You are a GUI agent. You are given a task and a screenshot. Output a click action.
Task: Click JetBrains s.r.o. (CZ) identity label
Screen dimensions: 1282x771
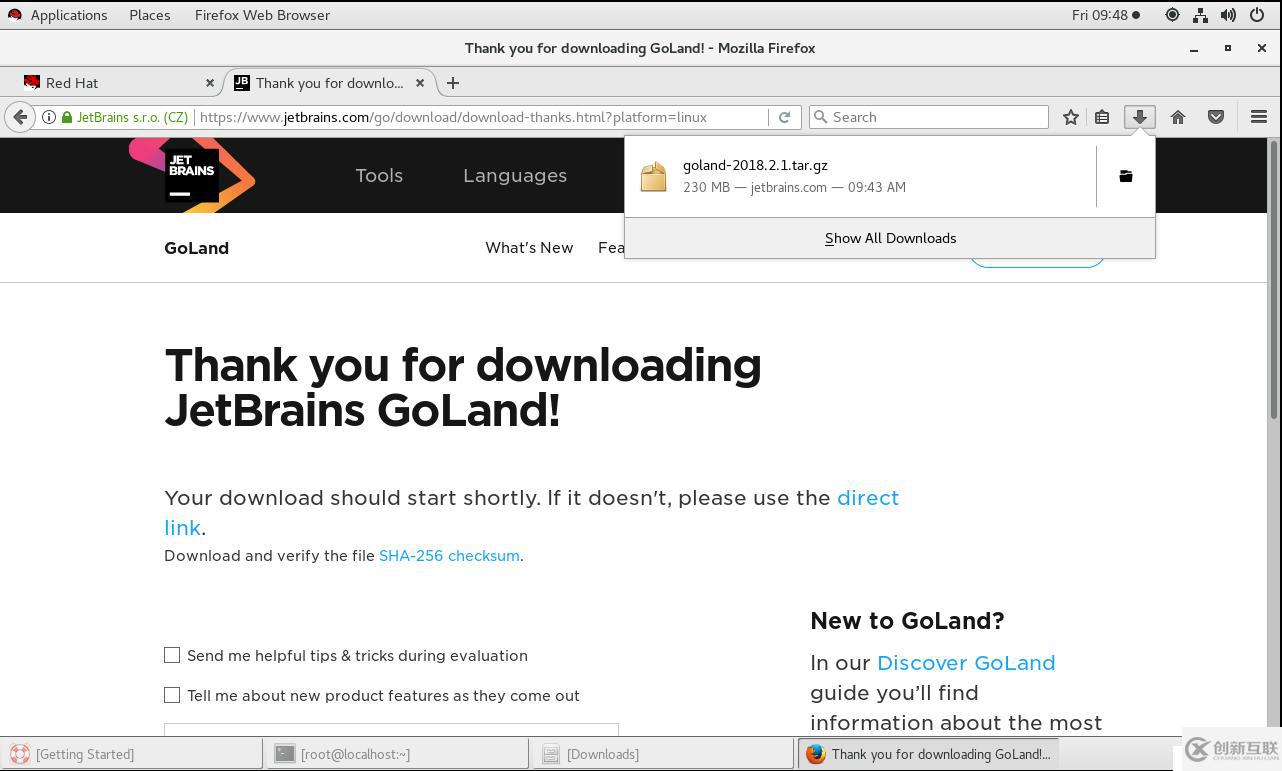tap(132, 117)
